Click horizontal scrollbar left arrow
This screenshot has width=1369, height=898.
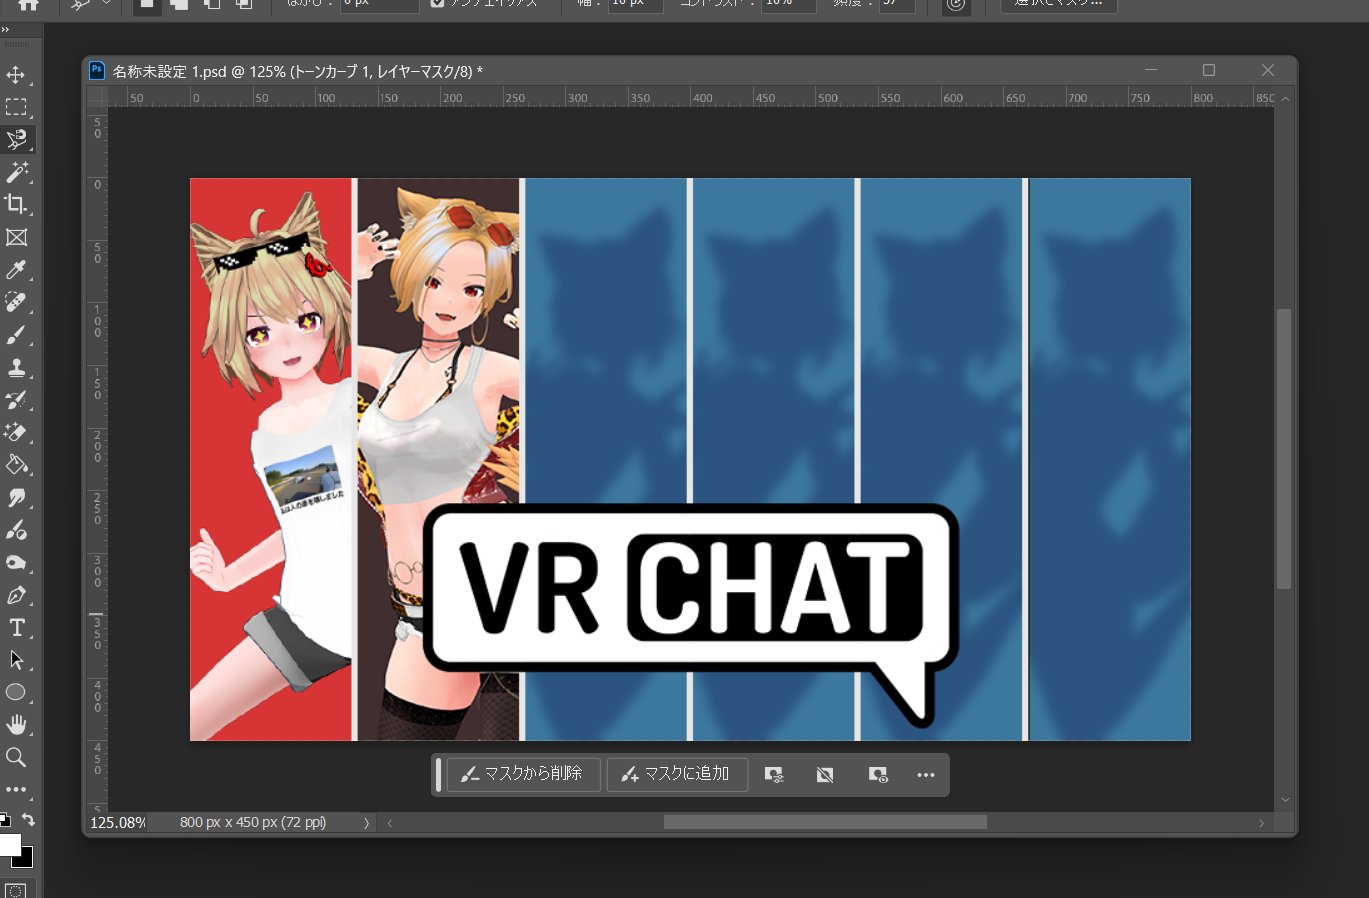(390, 823)
